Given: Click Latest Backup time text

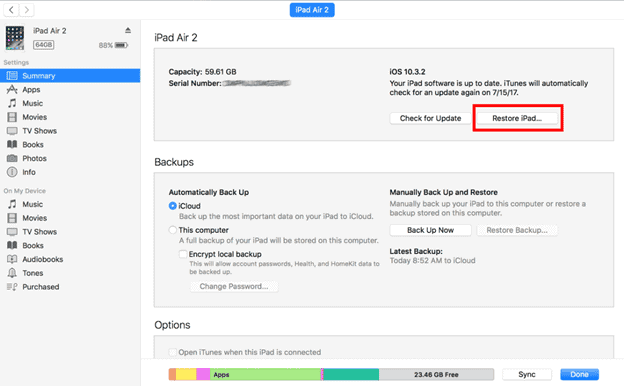Looking at the screenshot, I should tap(432, 261).
